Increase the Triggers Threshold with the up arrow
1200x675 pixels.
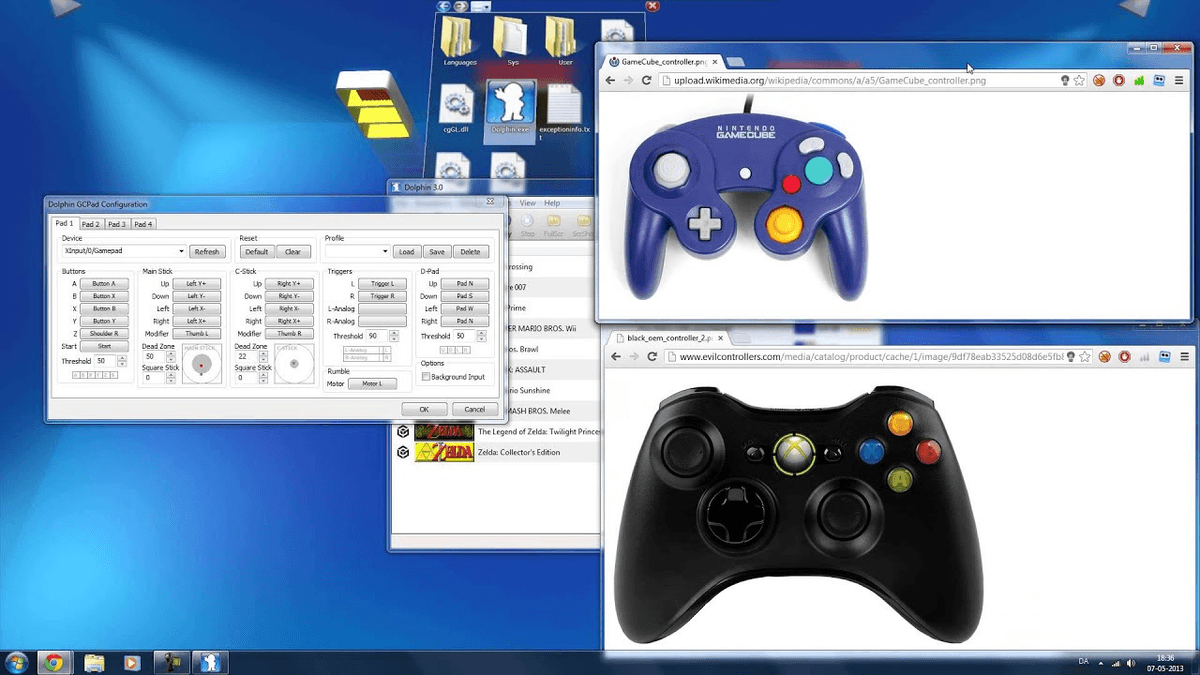pos(394,333)
